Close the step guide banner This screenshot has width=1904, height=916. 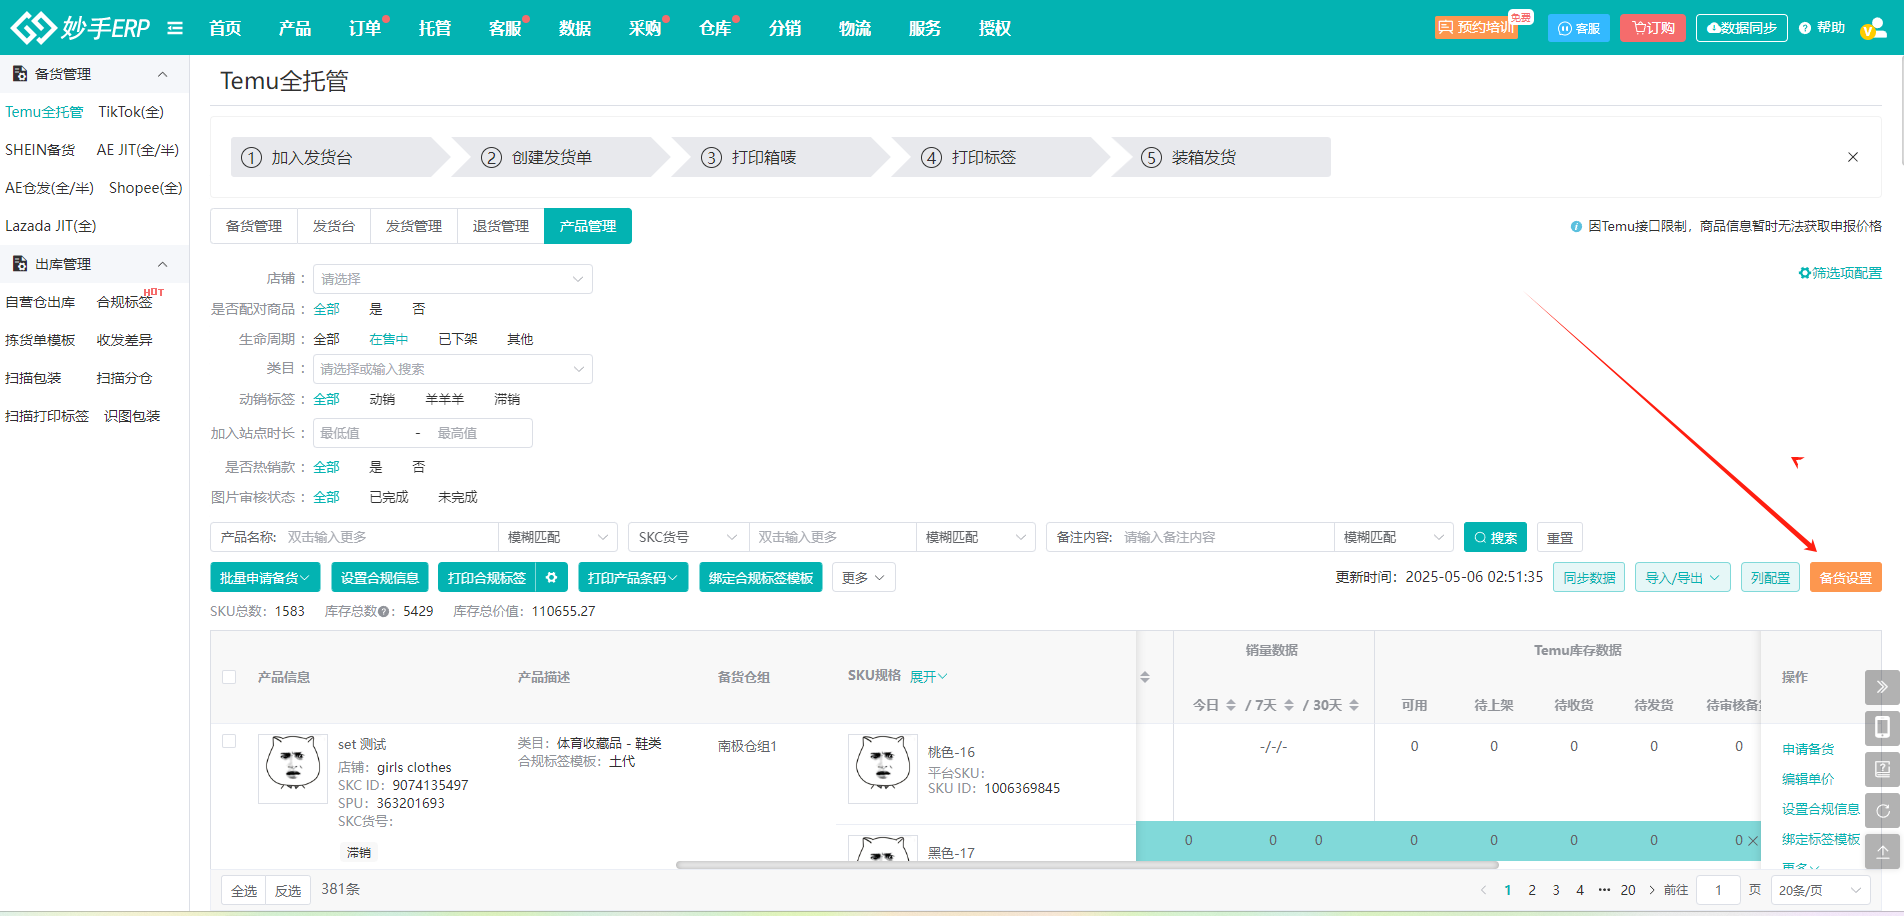click(1853, 157)
